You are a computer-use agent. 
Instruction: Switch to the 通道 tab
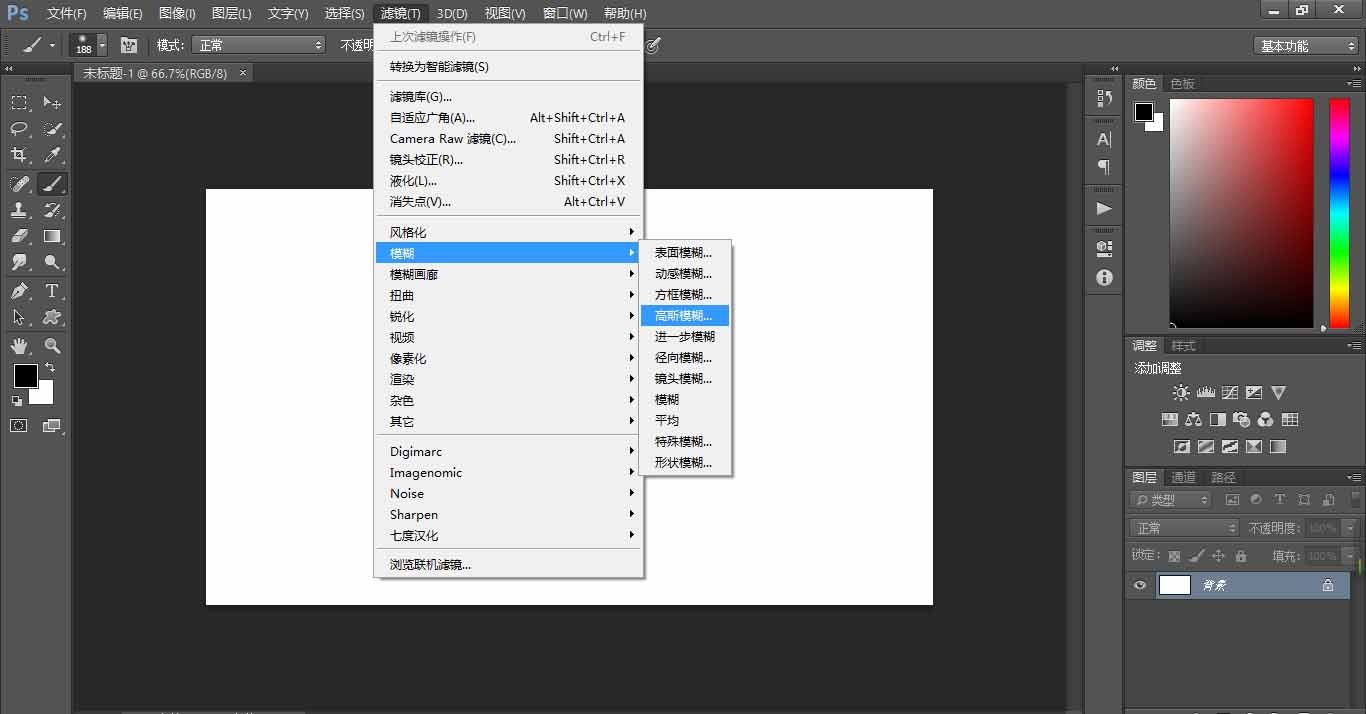pyautogui.click(x=1183, y=477)
